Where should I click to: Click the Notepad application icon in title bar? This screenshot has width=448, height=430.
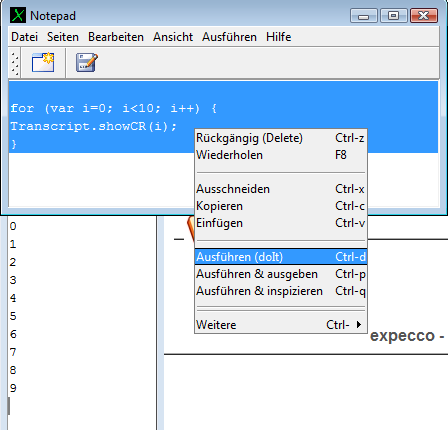click(x=18, y=15)
